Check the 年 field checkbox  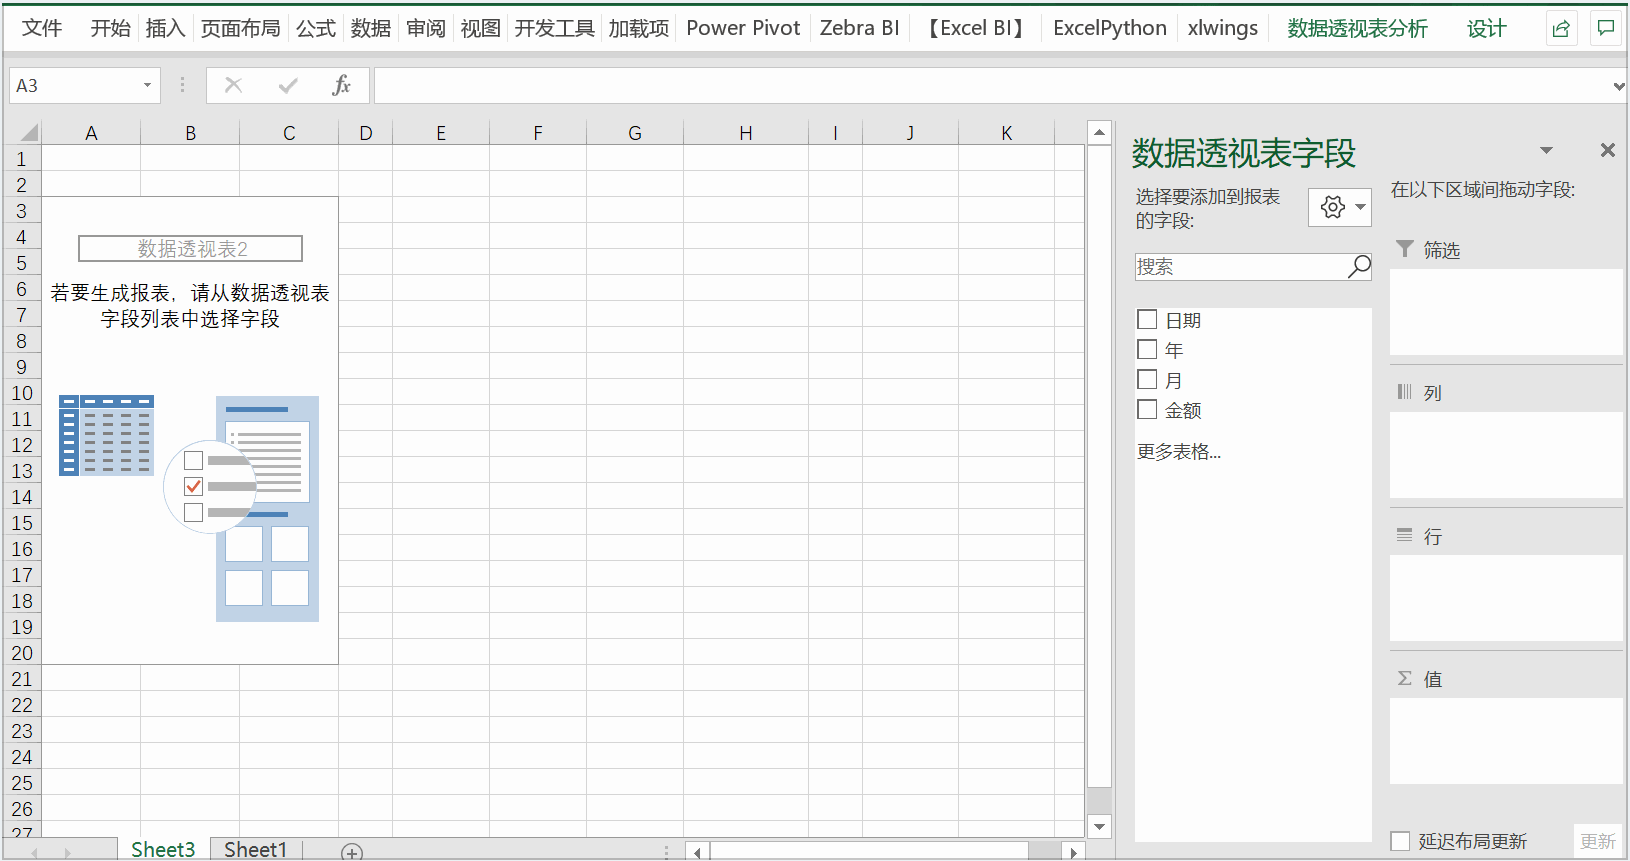[x=1147, y=350]
